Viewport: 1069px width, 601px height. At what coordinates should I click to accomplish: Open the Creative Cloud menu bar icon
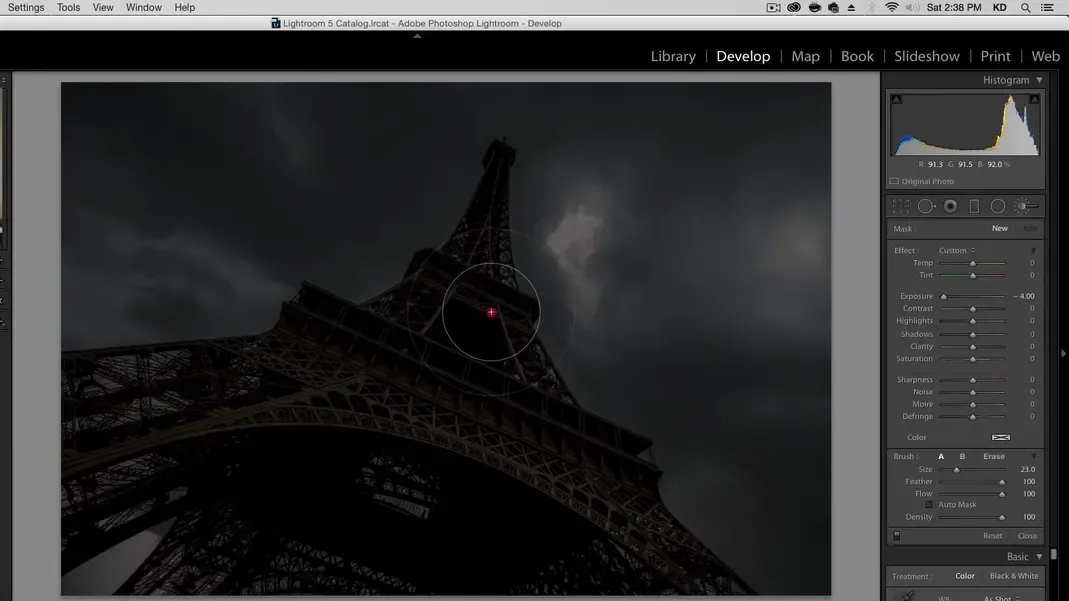tap(794, 8)
